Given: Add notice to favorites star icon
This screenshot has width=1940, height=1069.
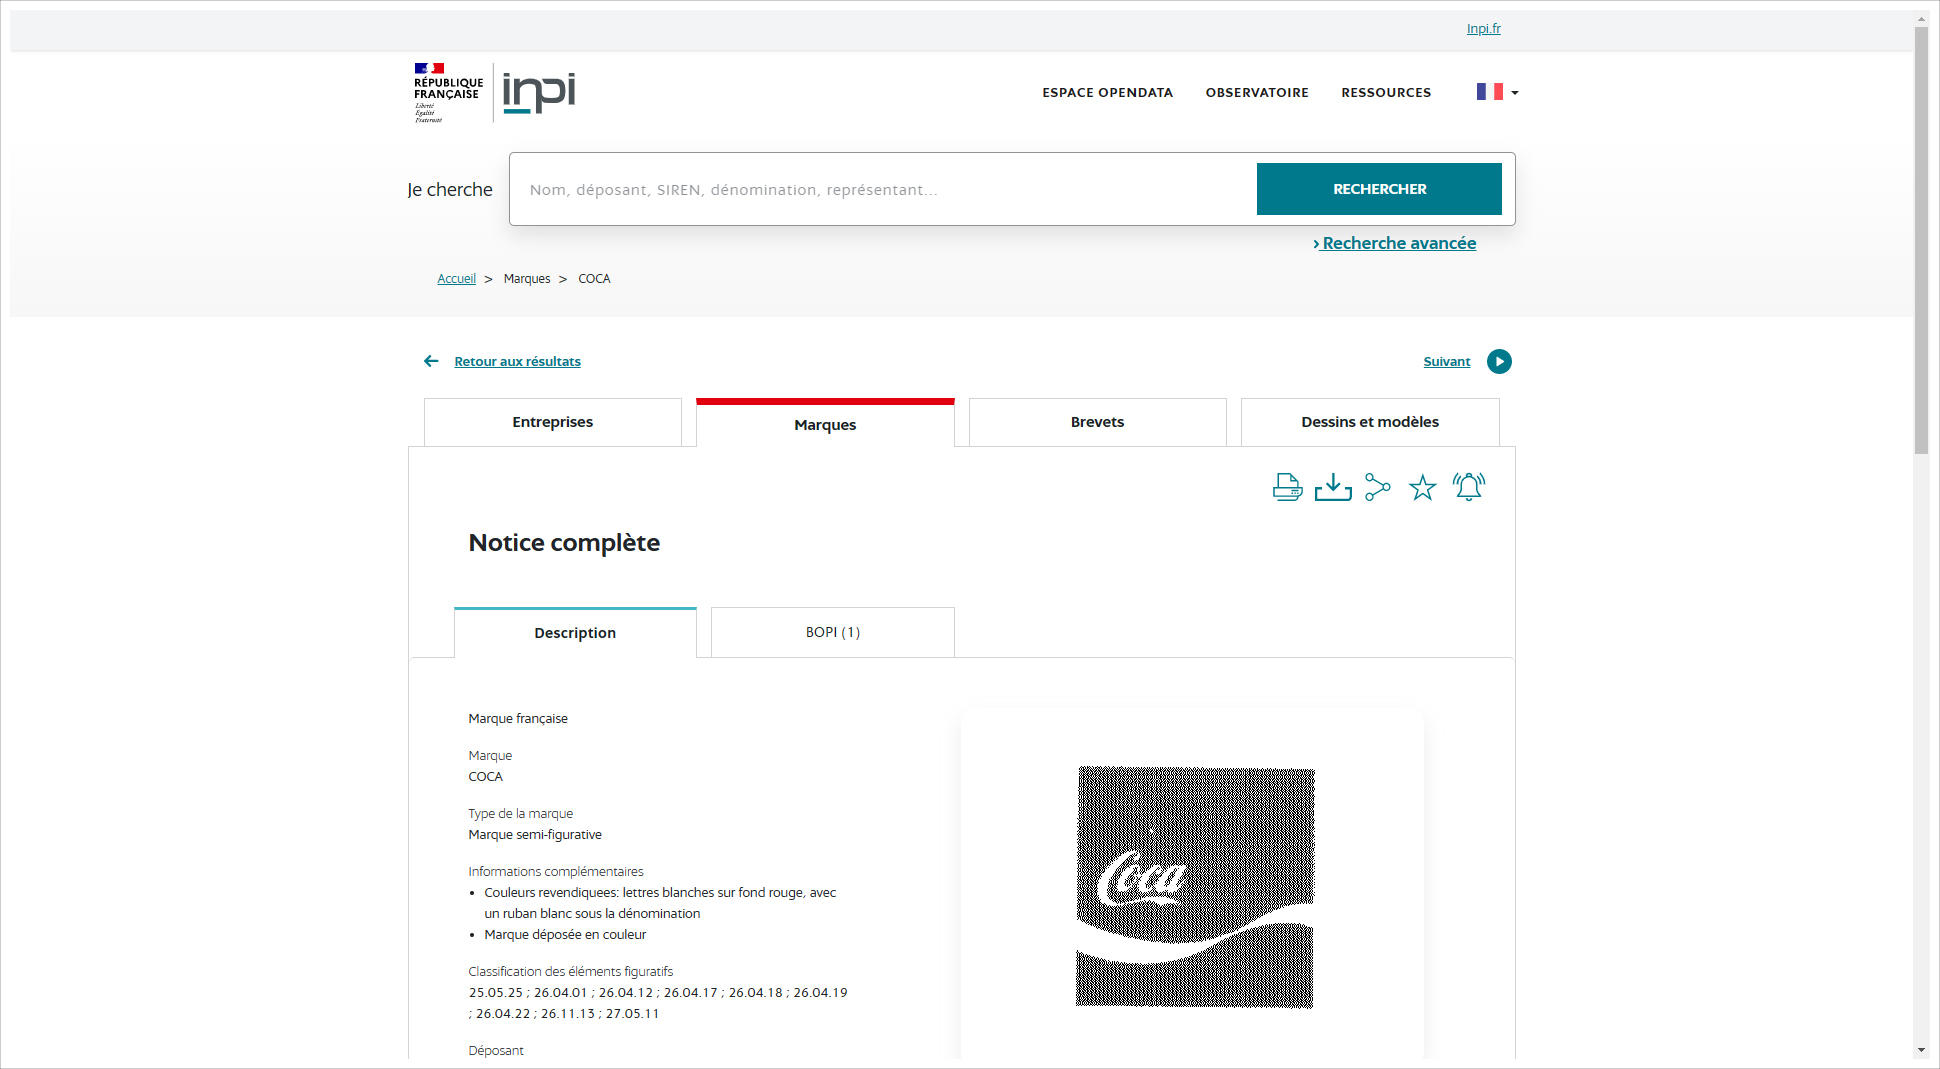Looking at the screenshot, I should [1422, 487].
